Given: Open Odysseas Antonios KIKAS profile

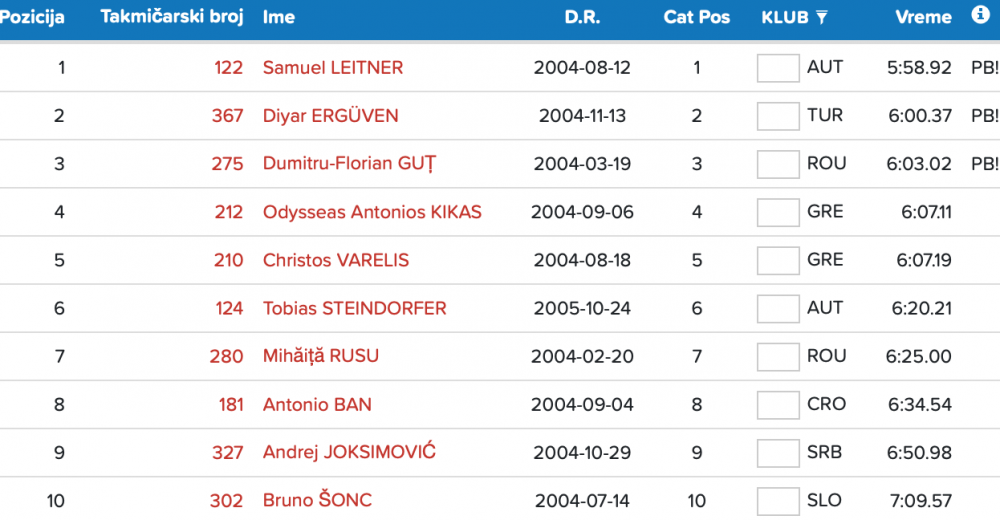Looking at the screenshot, I should coord(372,212).
